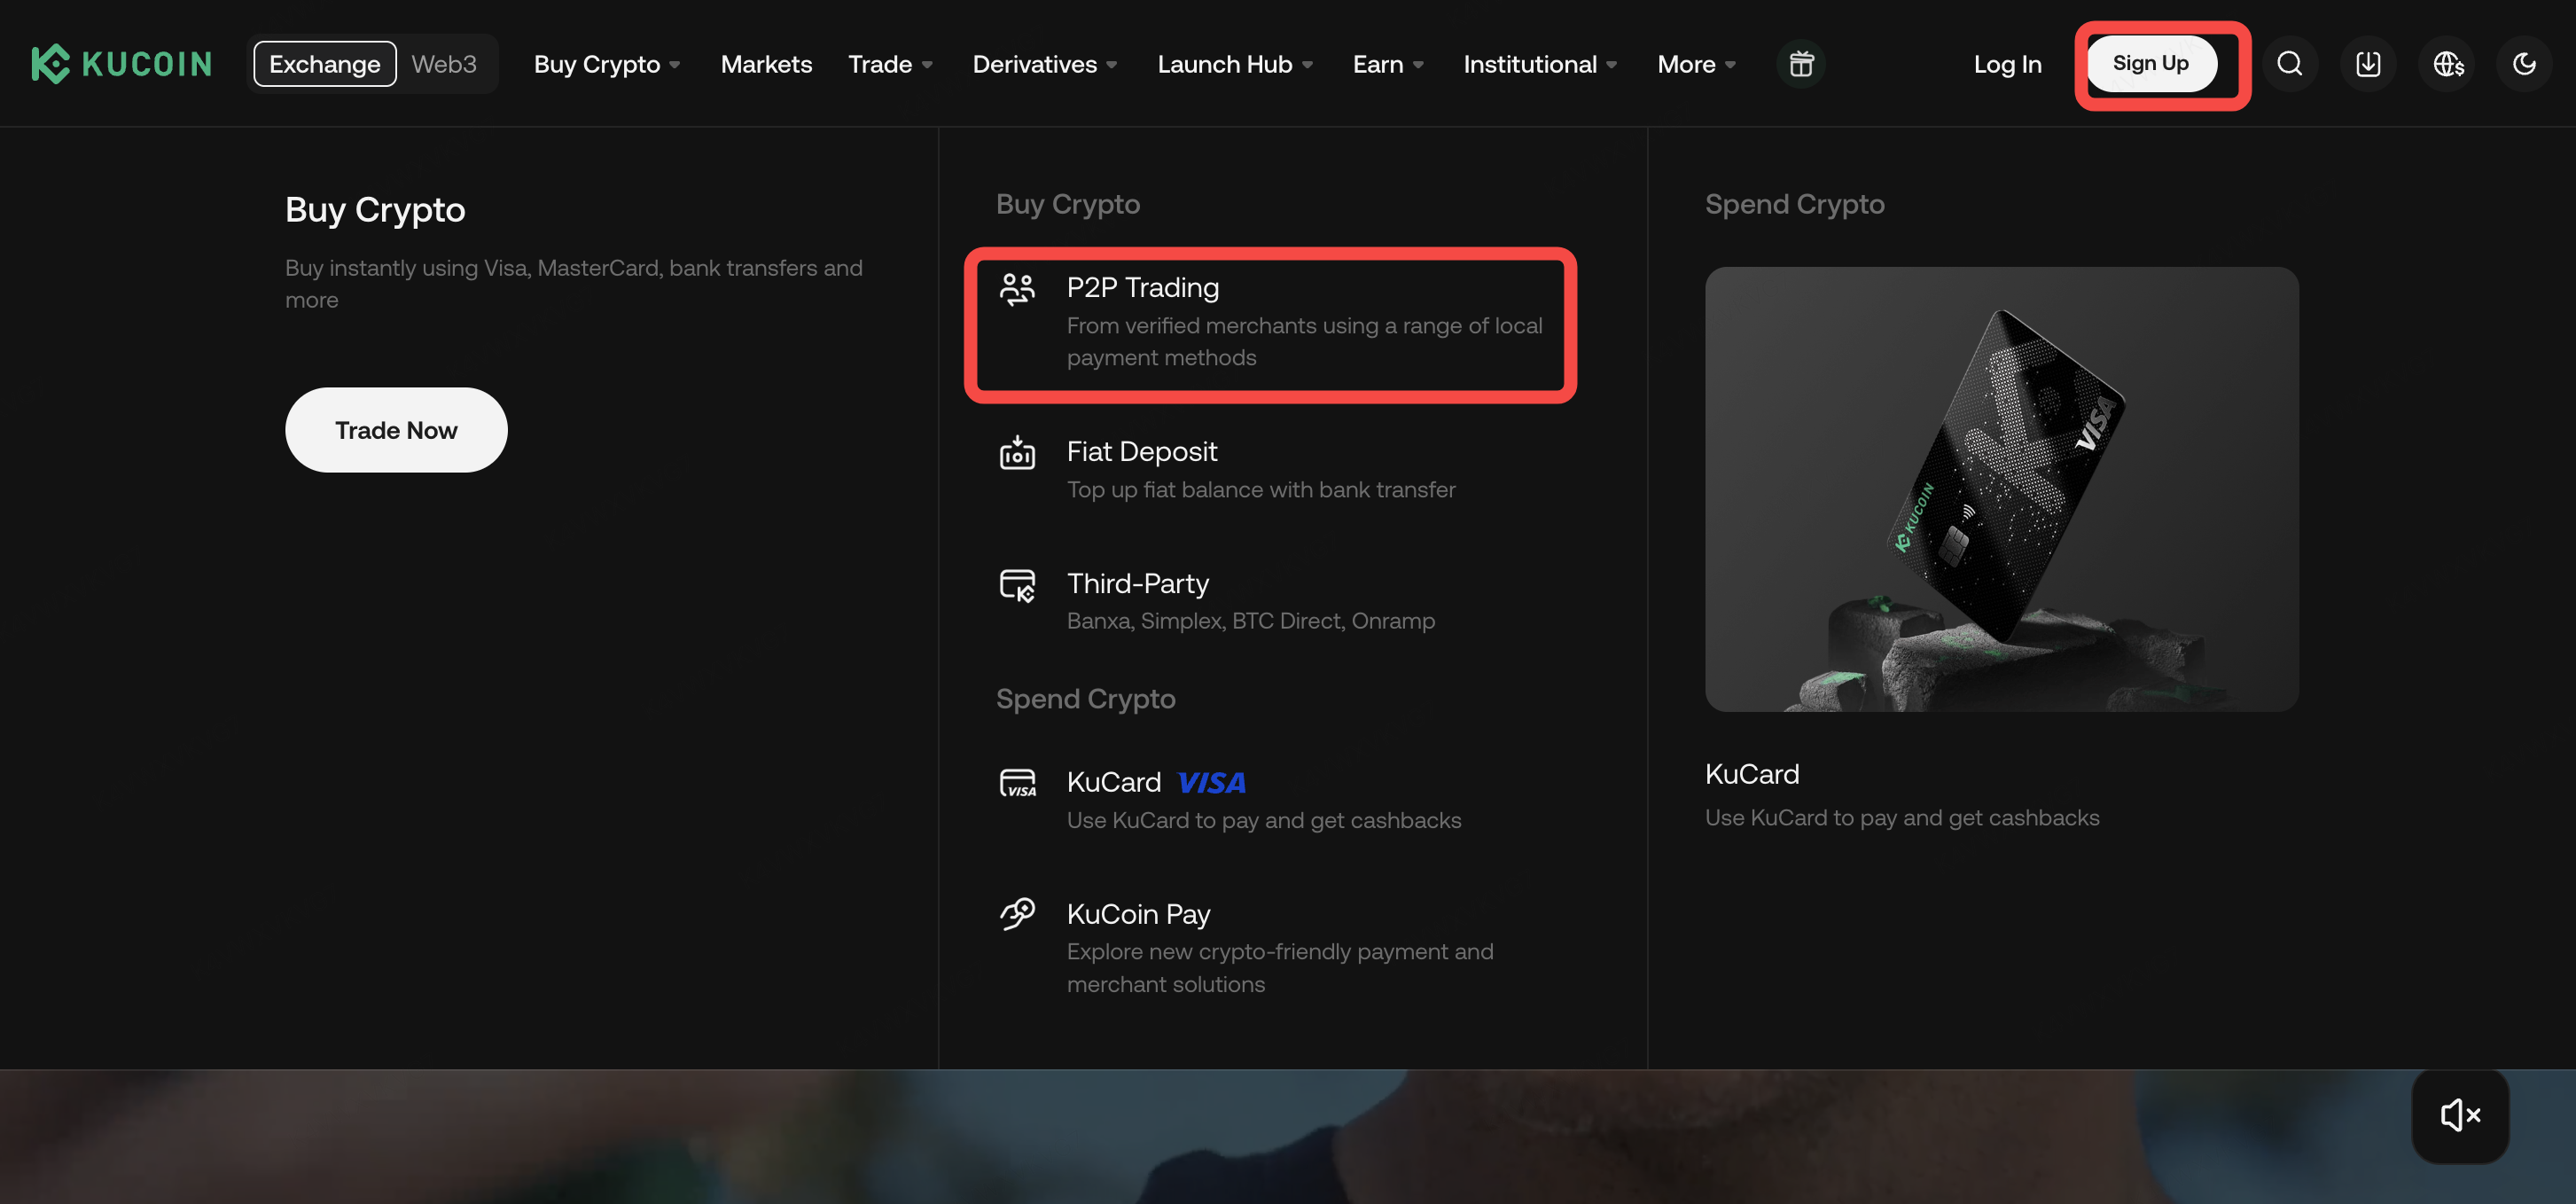Click the Log In link
Viewport: 2576px width, 1204px height.
pyautogui.click(x=2008, y=63)
